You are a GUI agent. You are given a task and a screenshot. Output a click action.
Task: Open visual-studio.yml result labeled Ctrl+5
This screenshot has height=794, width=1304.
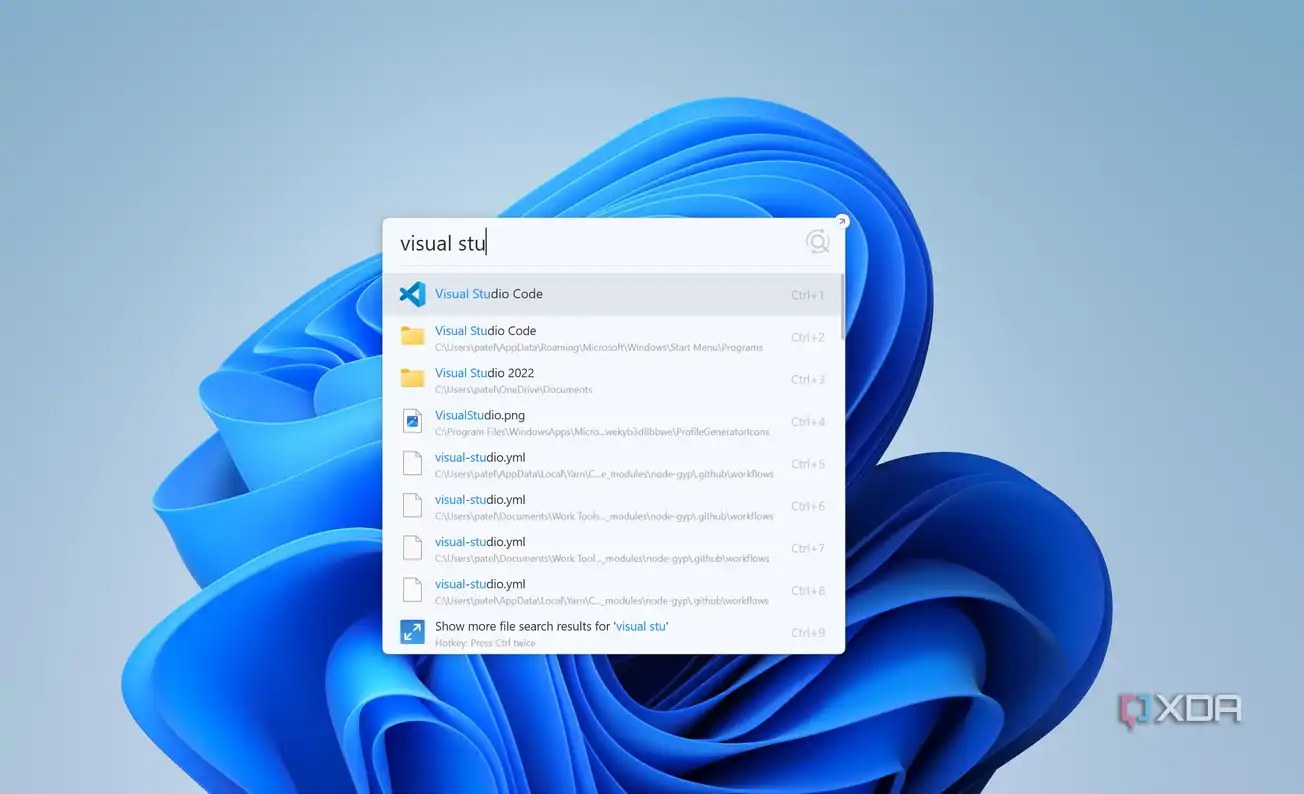point(613,464)
